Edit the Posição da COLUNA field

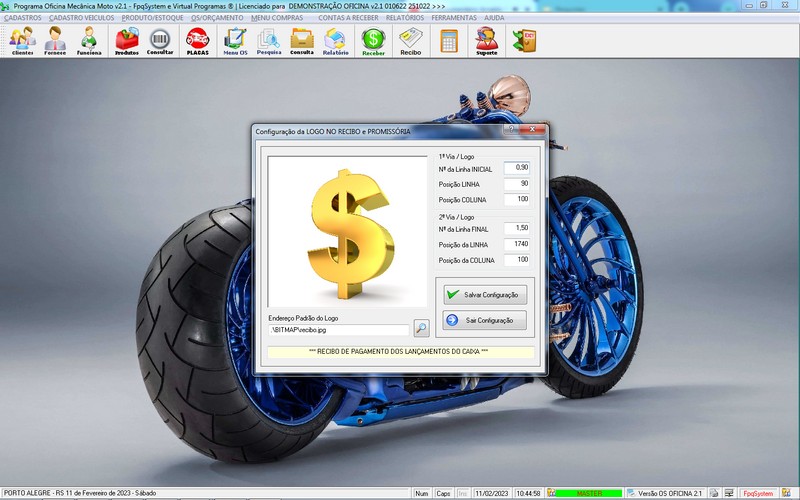[x=516, y=260]
